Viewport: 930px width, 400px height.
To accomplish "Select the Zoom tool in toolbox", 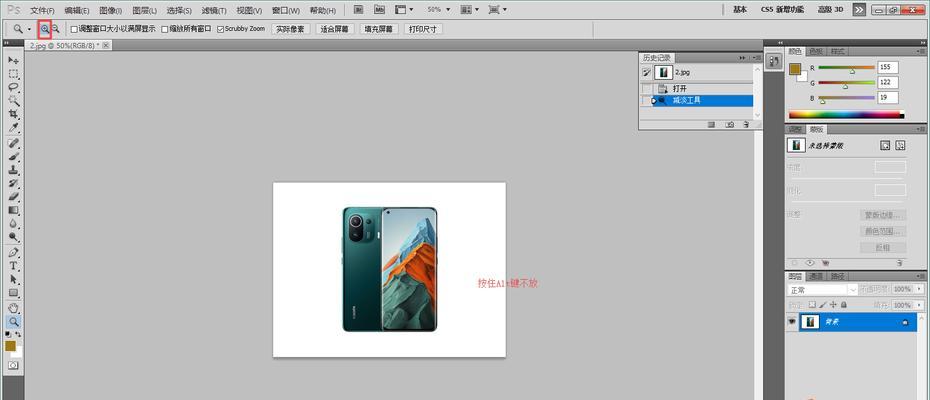I will coord(13,322).
